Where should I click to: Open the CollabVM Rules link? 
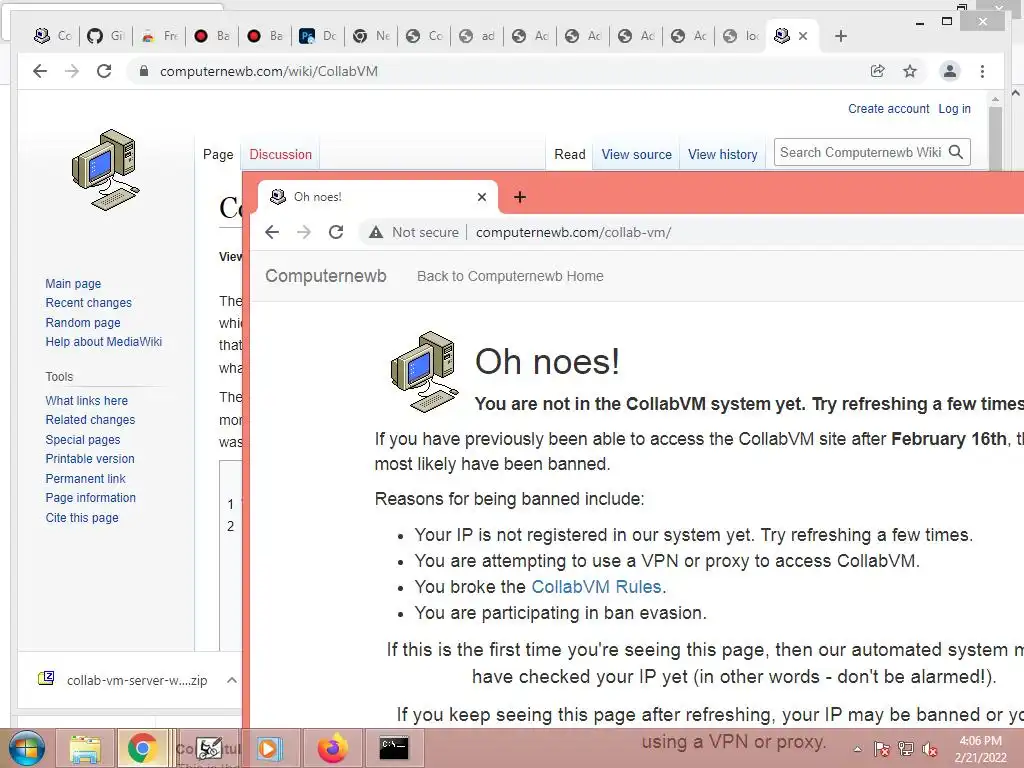596,586
